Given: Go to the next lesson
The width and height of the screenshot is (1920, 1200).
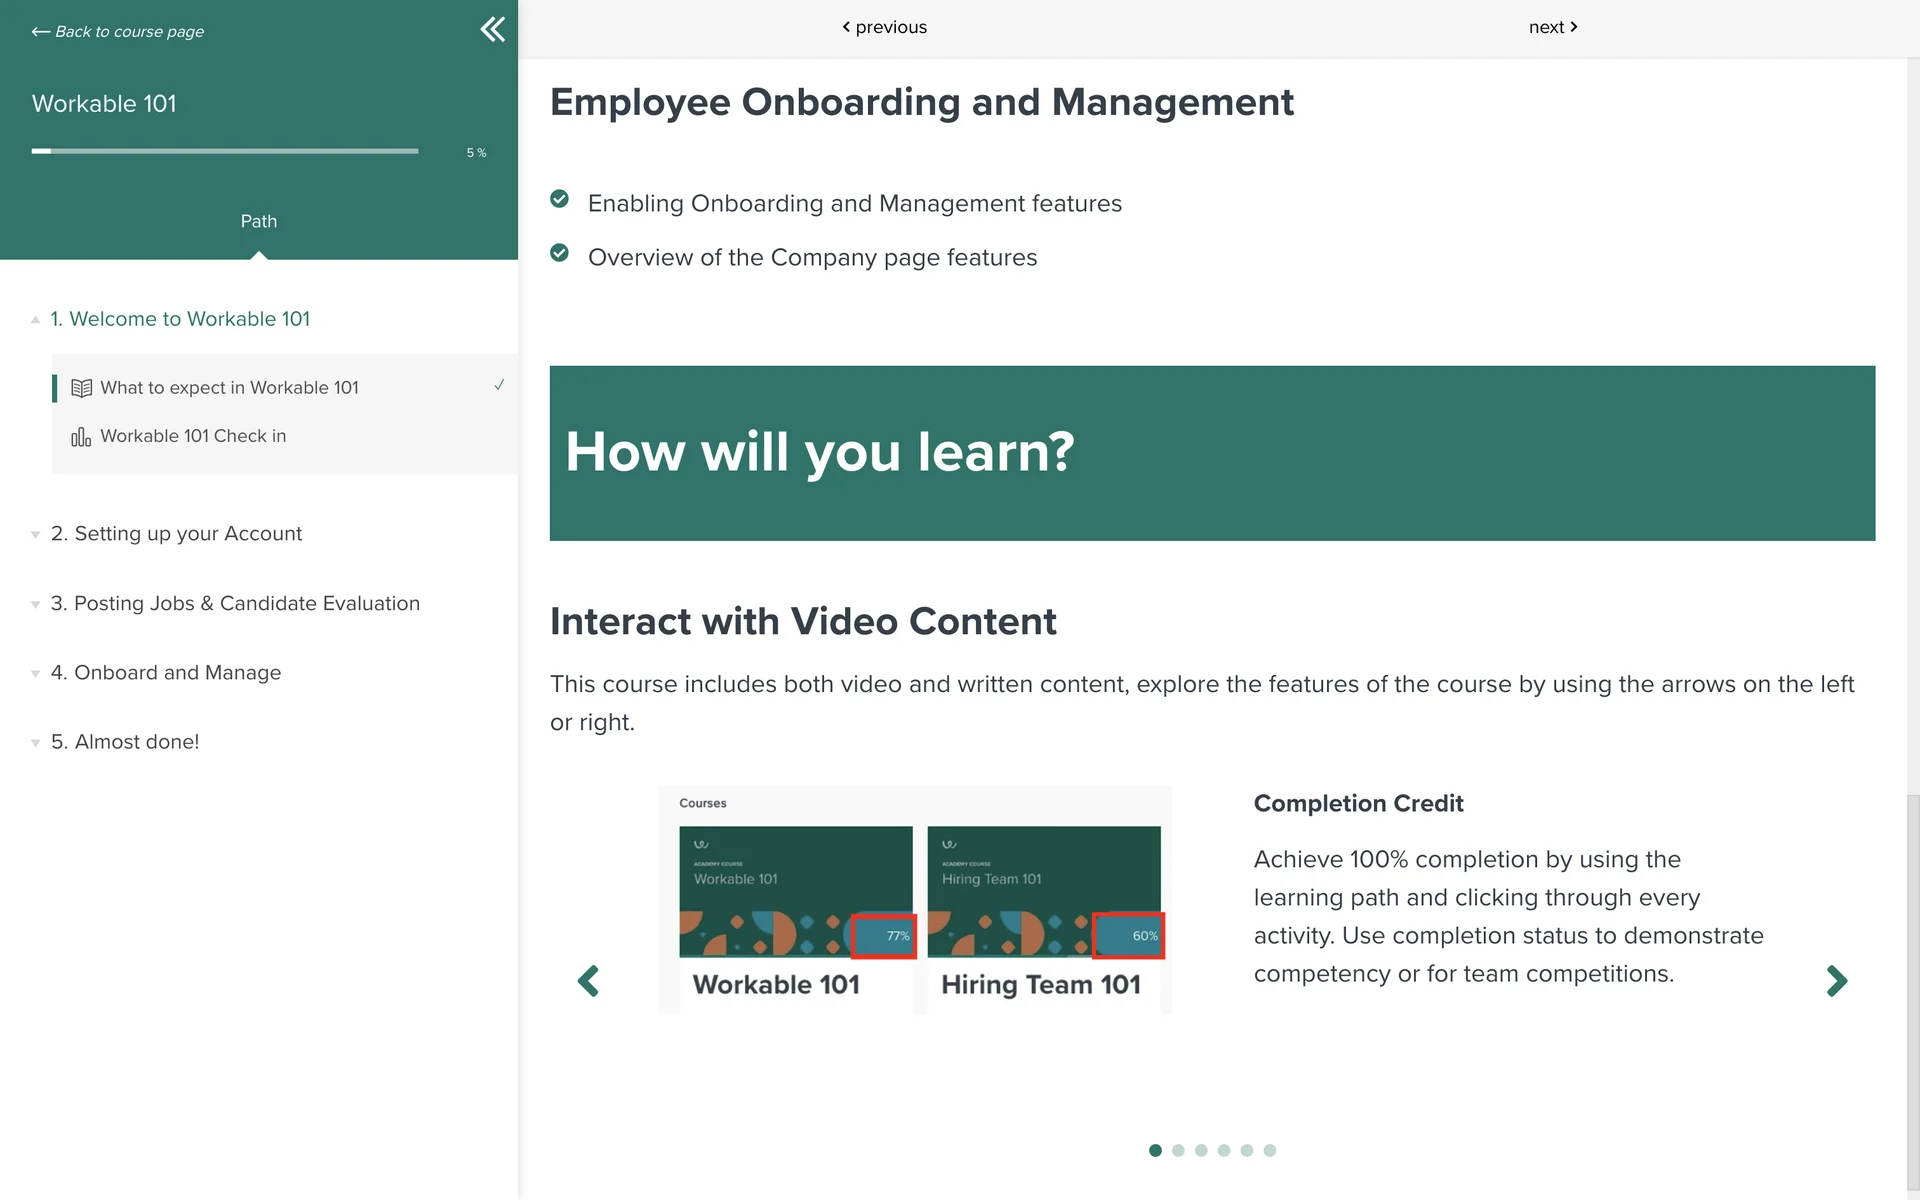Looking at the screenshot, I should 1552,27.
